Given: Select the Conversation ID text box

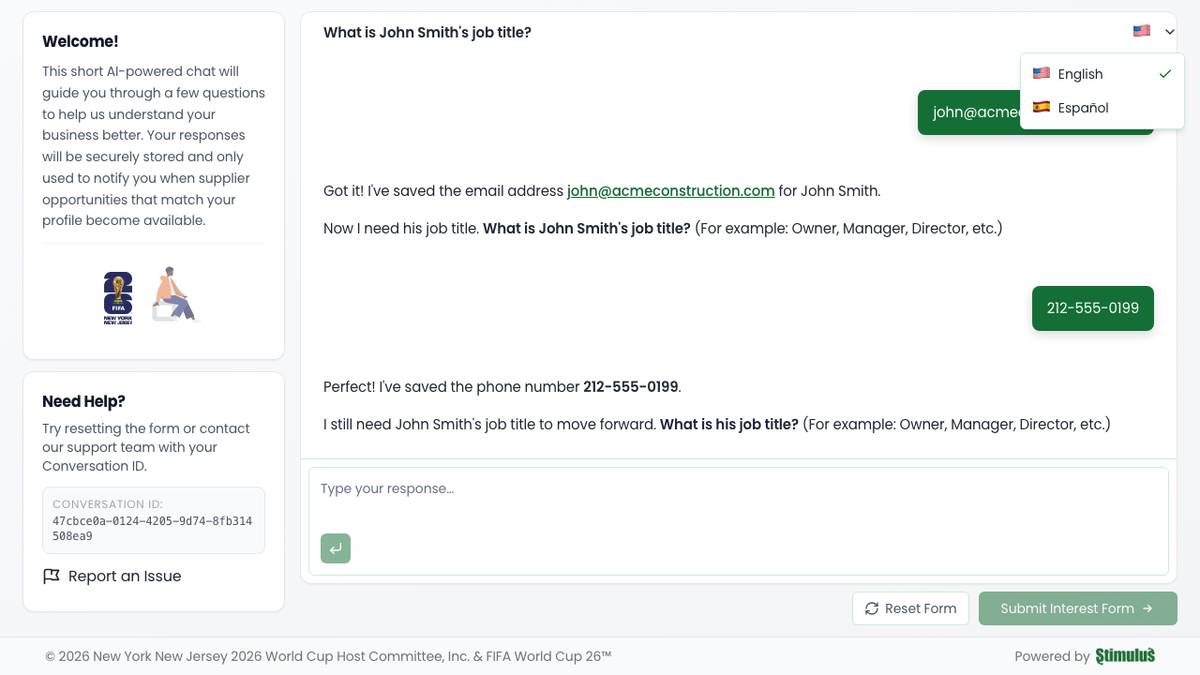Looking at the screenshot, I should (153, 519).
